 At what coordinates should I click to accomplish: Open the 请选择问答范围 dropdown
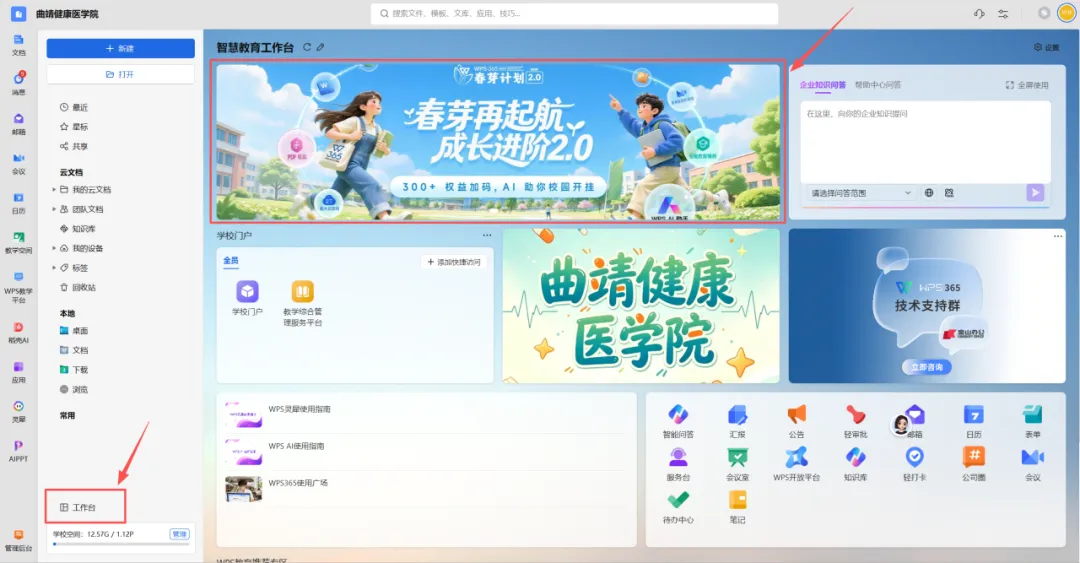(860, 193)
